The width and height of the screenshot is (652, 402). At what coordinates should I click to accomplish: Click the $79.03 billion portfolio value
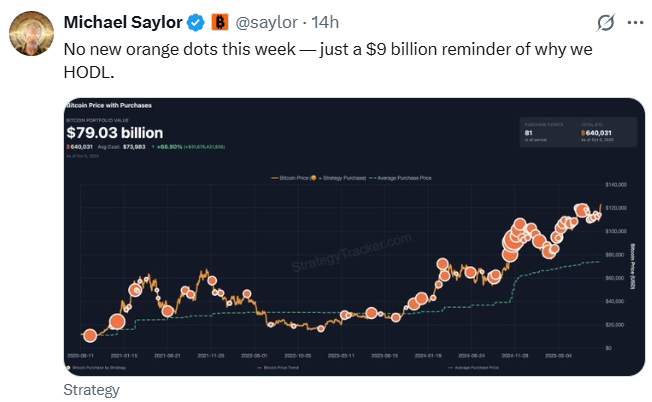pos(114,132)
